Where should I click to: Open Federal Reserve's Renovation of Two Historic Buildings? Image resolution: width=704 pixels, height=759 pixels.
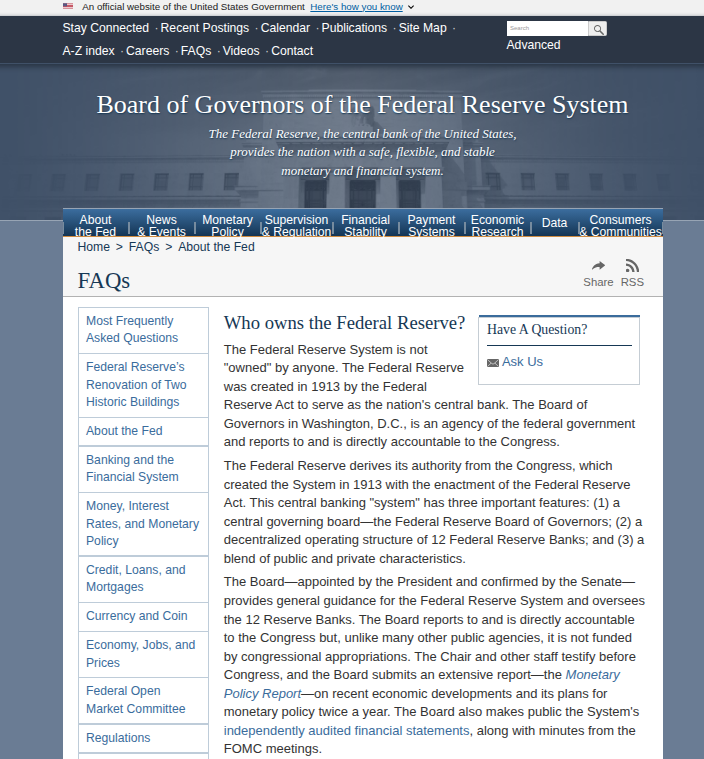tap(143, 385)
